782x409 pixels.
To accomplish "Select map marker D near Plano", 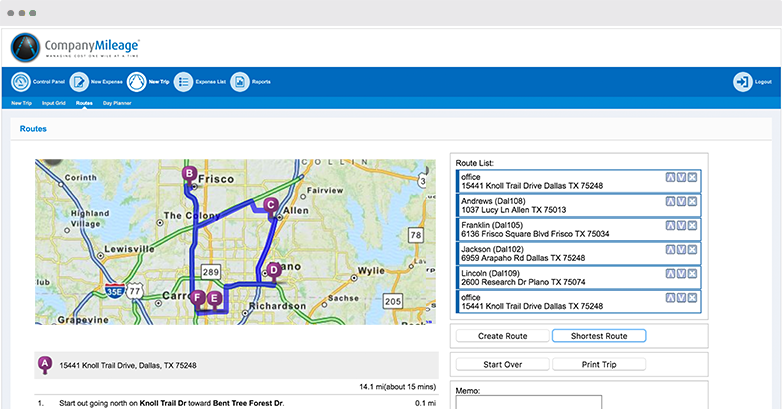I will (x=274, y=271).
